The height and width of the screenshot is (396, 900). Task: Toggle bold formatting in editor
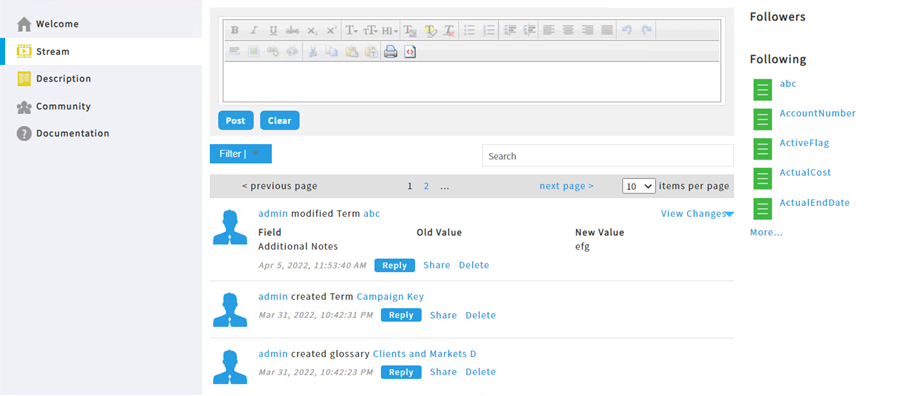pos(234,30)
